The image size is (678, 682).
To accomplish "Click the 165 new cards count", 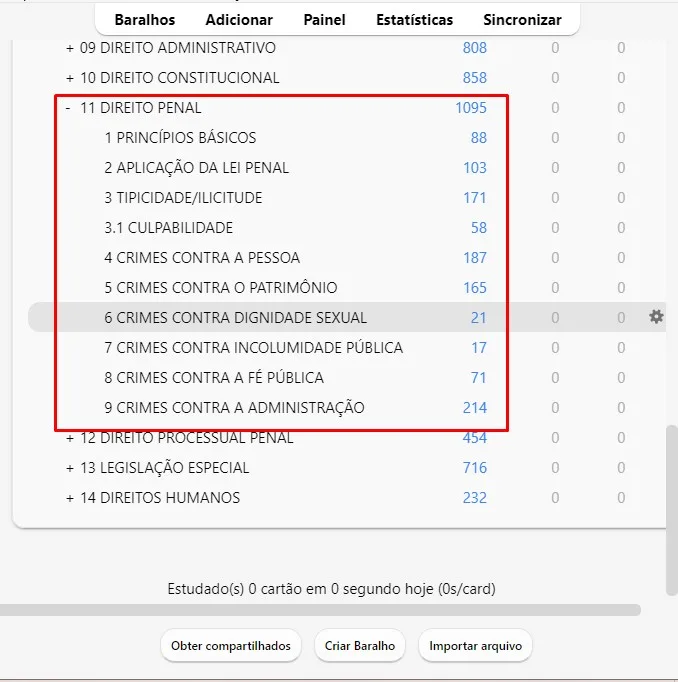I will point(474,288).
